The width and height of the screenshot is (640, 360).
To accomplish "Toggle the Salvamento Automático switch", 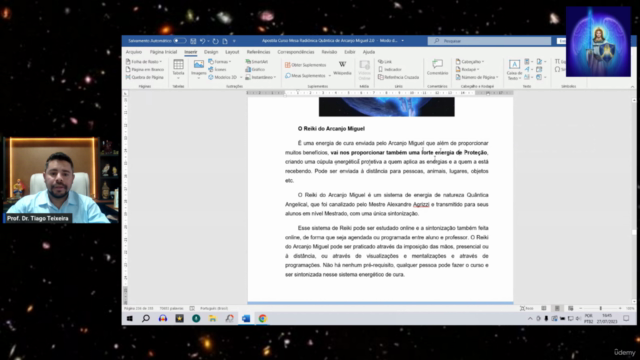I will (180, 41).
